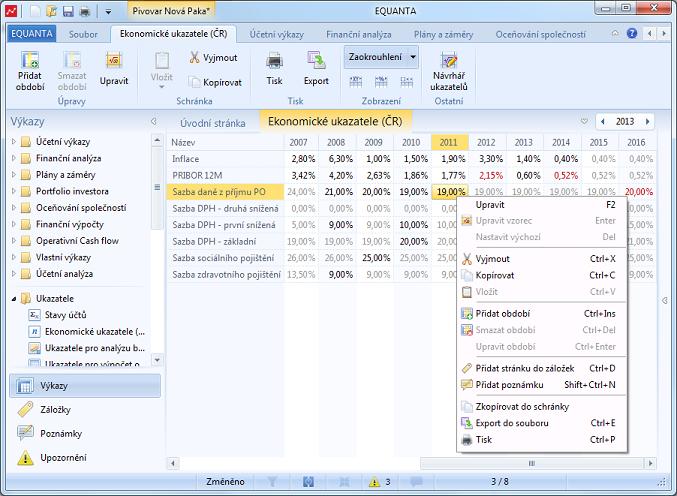The height and width of the screenshot is (496, 677).
Task: Click the tree scrollbar down arrow
Action: [157, 360]
